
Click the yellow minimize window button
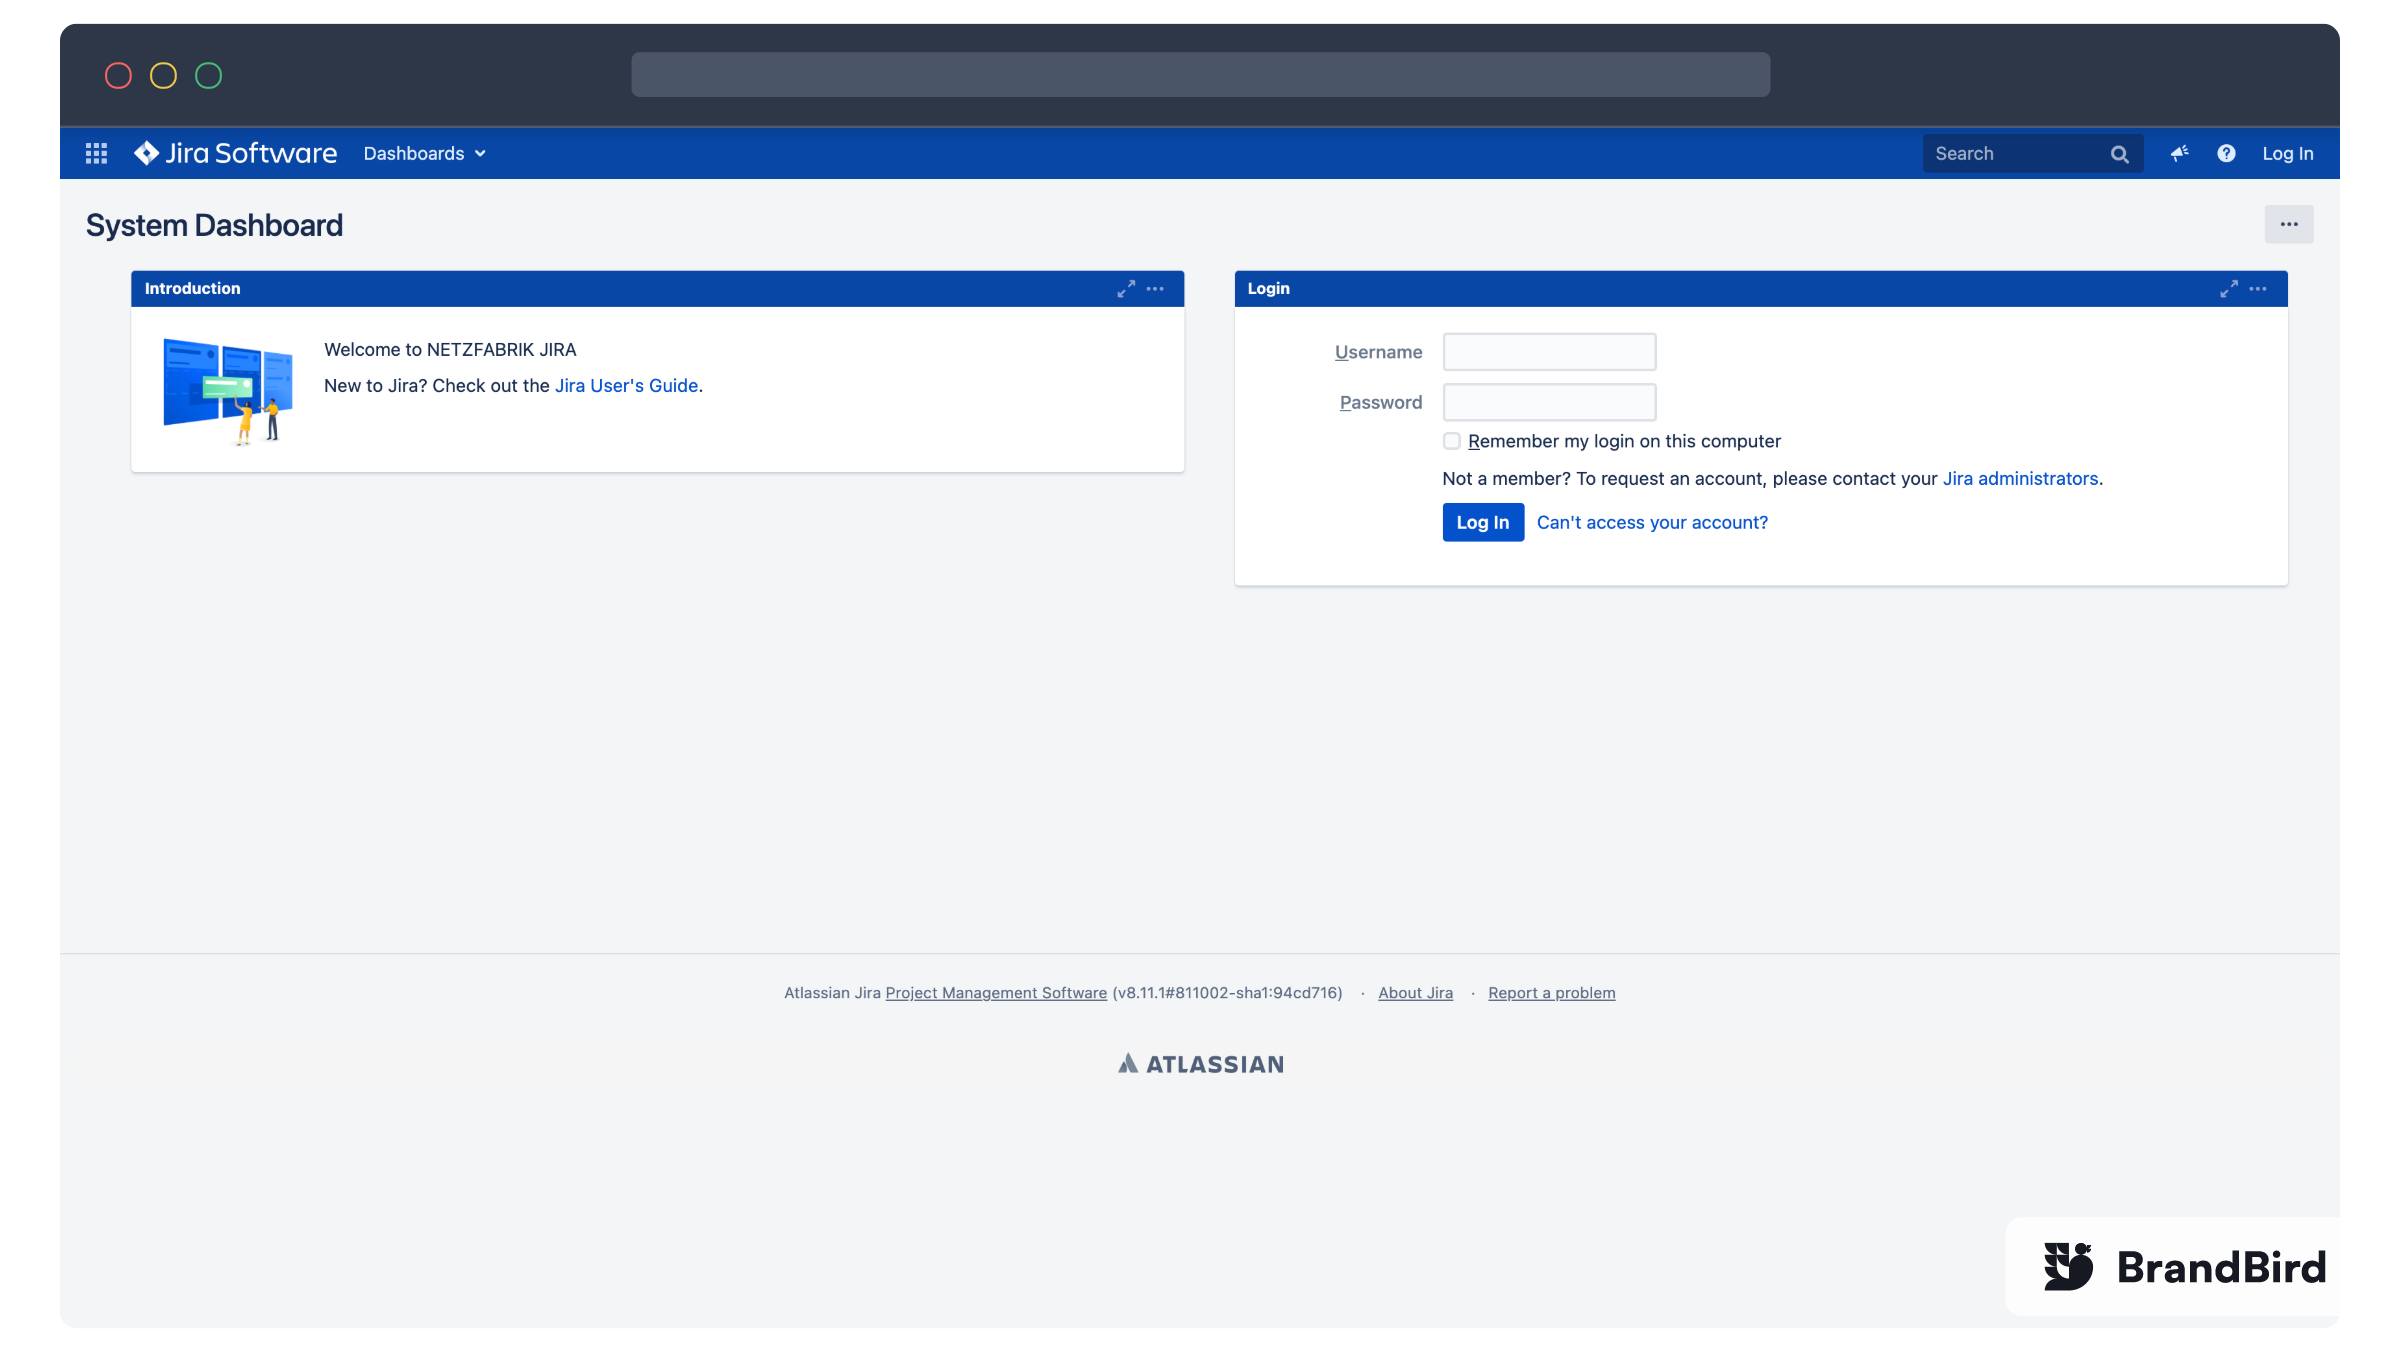pos(163,75)
